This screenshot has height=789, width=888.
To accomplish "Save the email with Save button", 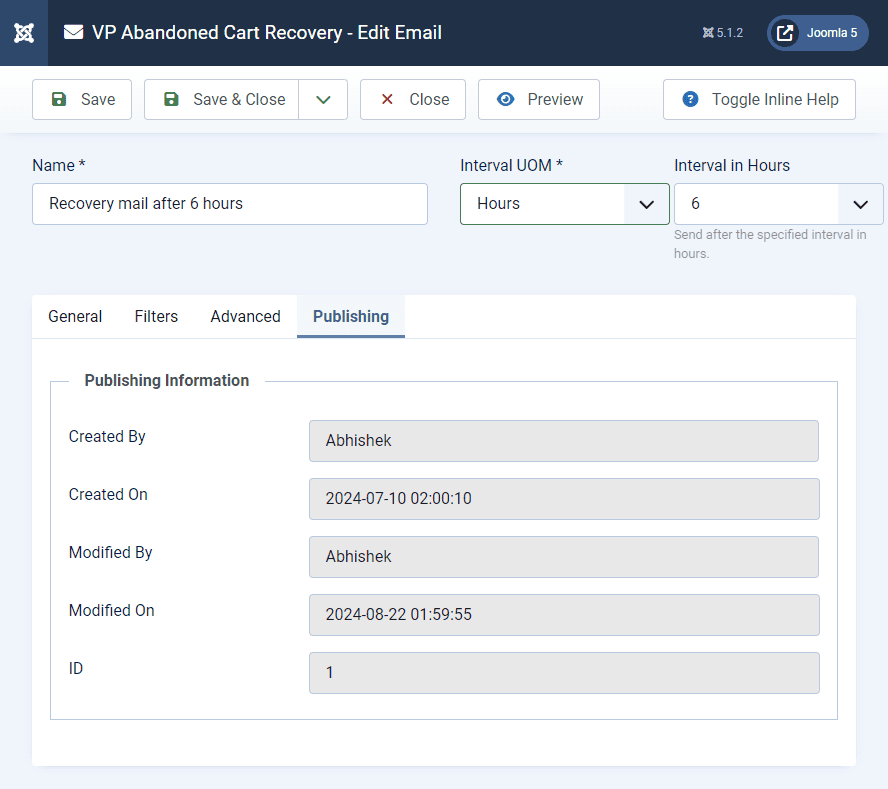I will [x=82, y=100].
